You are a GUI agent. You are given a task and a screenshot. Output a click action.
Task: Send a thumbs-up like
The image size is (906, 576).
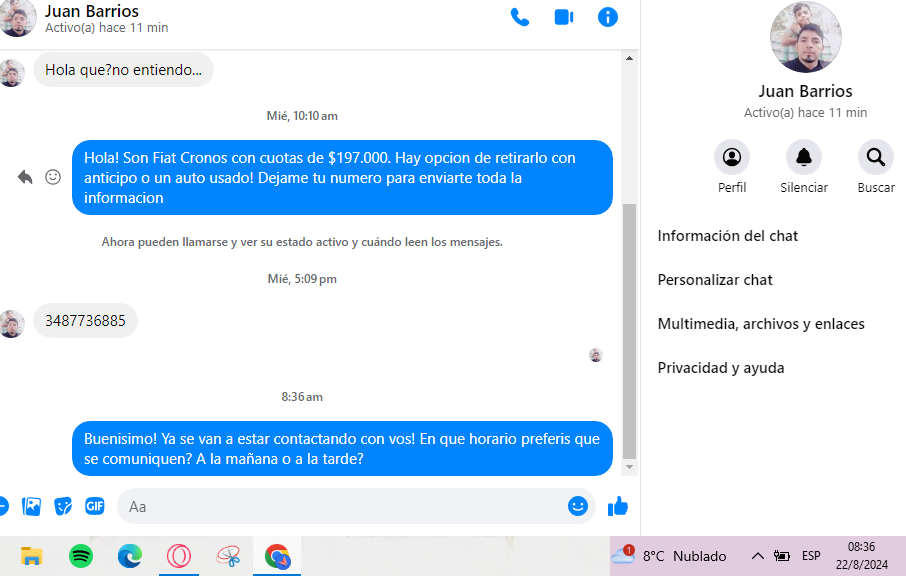618,506
